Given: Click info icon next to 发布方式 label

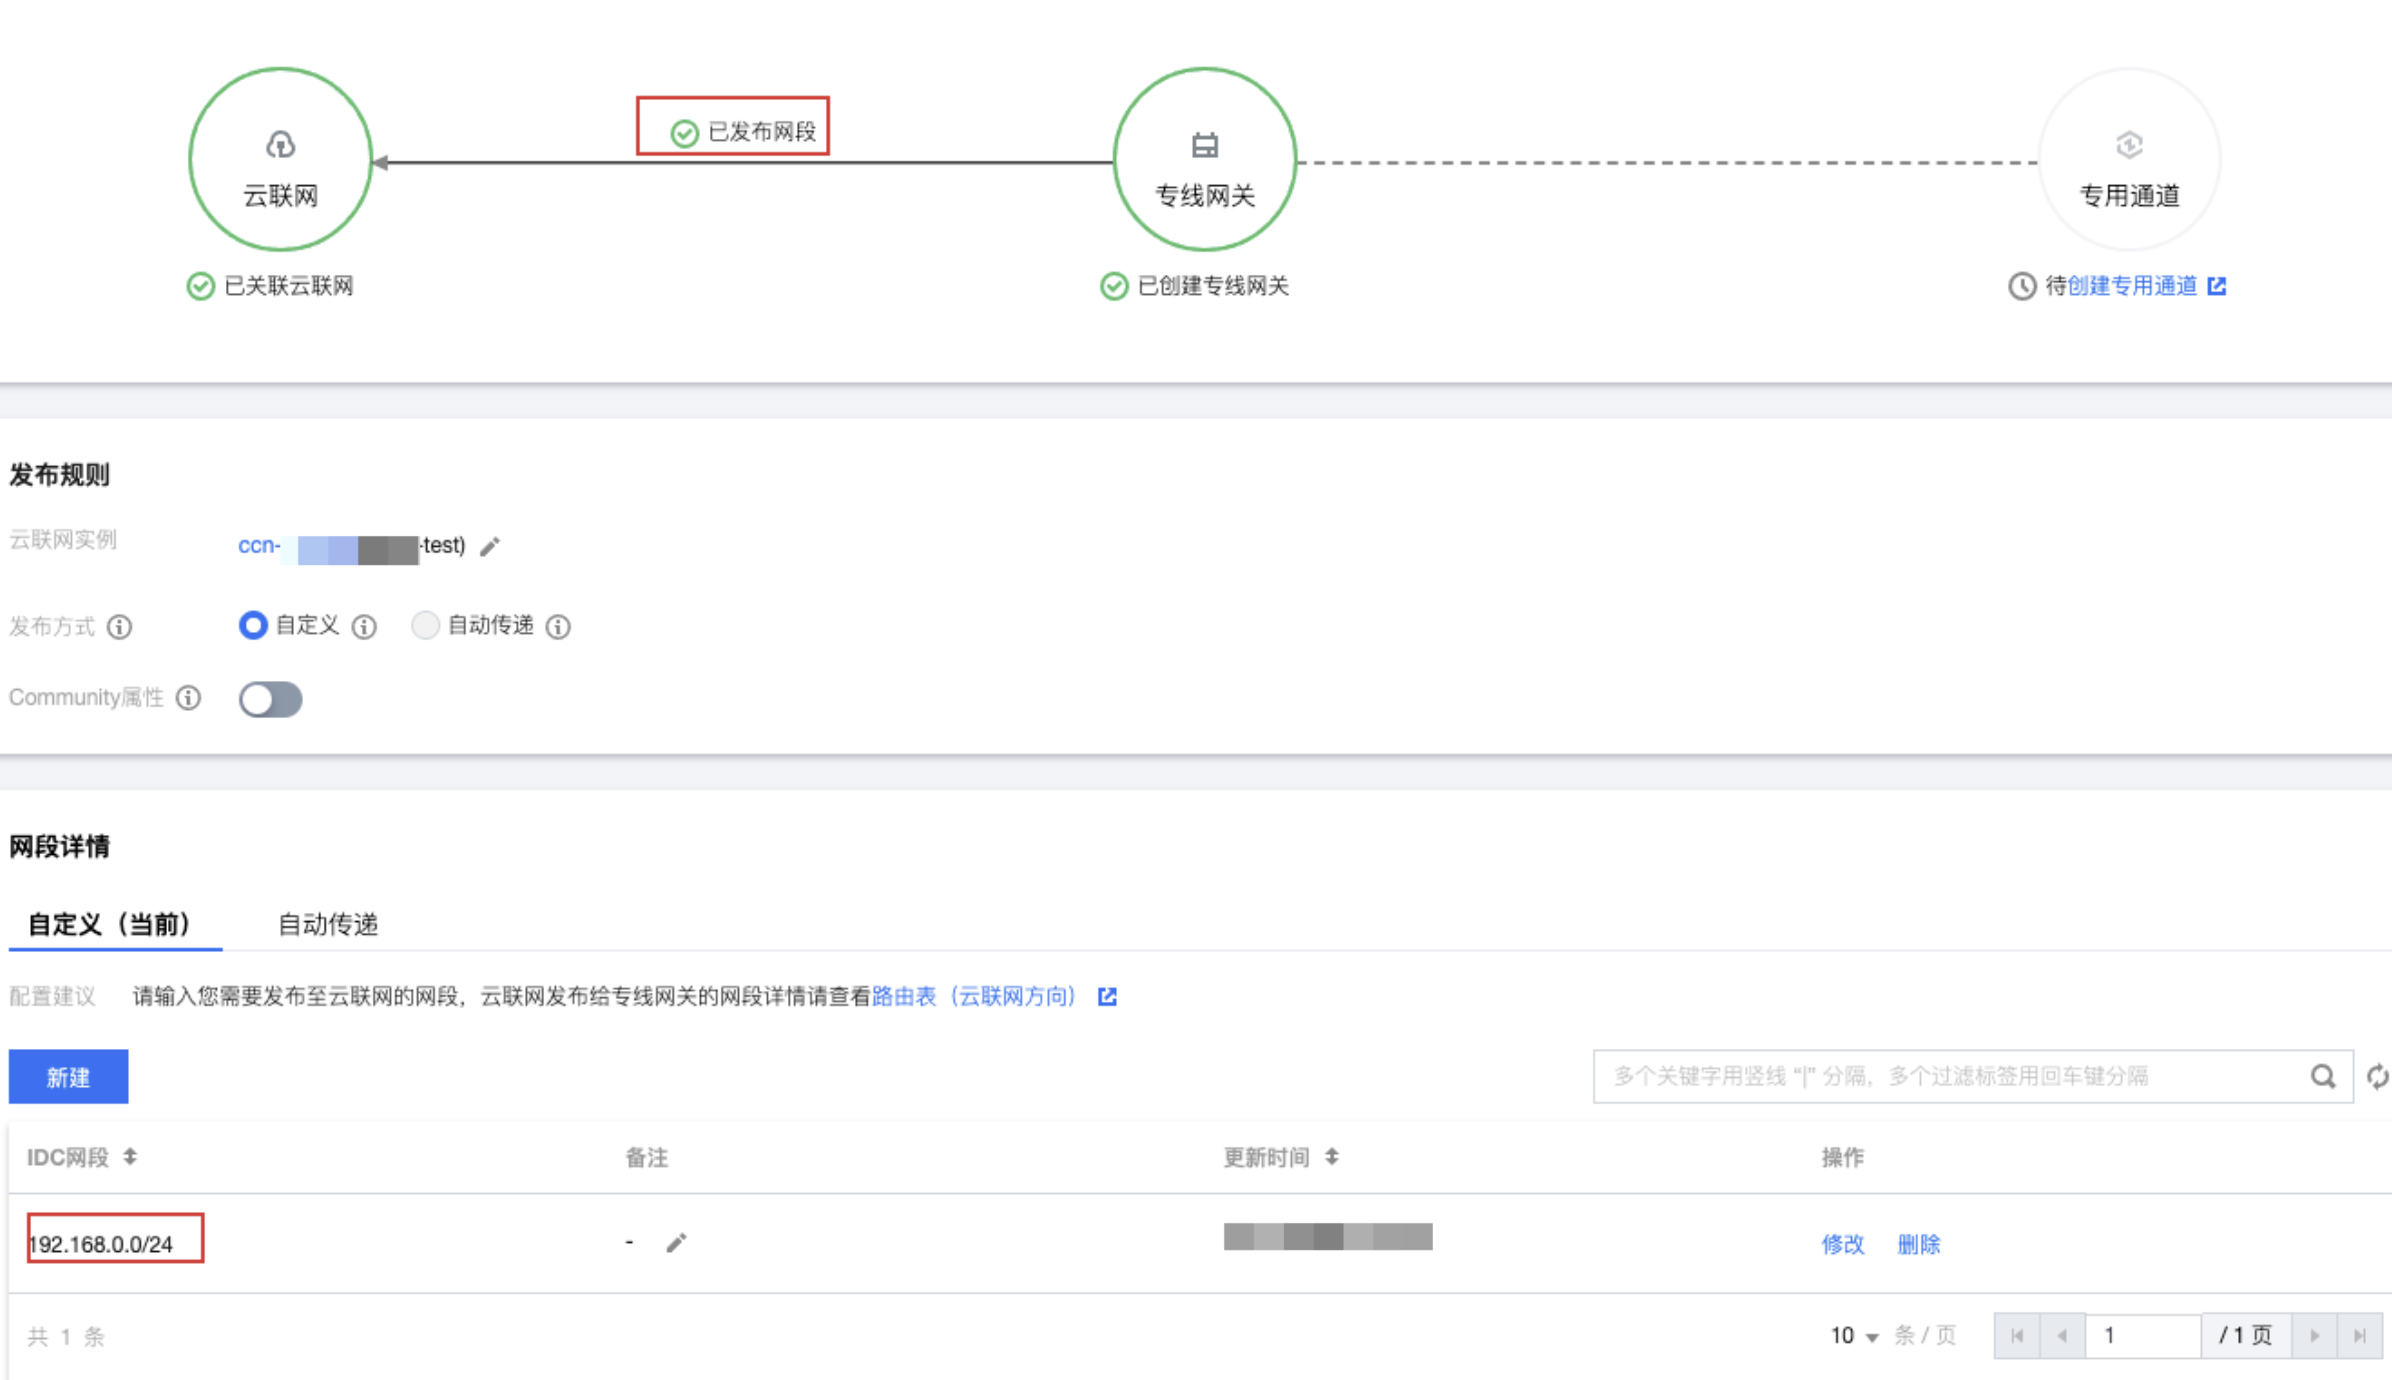Looking at the screenshot, I should click(120, 627).
